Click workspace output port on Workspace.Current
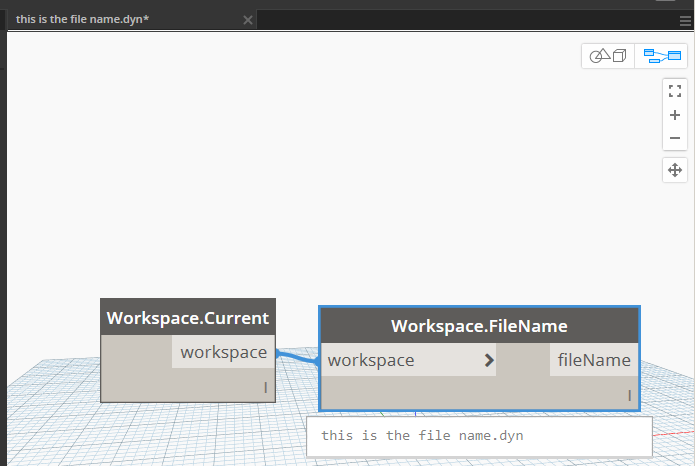 coord(223,352)
